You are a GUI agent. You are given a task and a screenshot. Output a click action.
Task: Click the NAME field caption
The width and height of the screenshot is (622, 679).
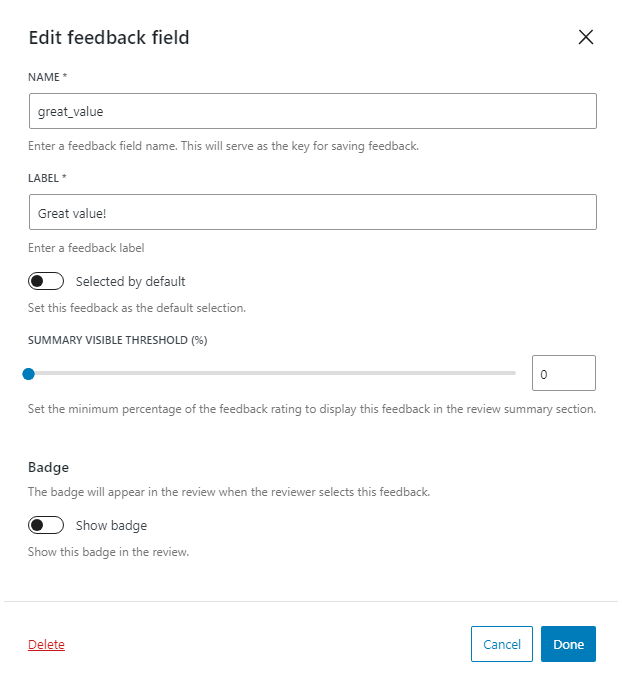click(47, 77)
